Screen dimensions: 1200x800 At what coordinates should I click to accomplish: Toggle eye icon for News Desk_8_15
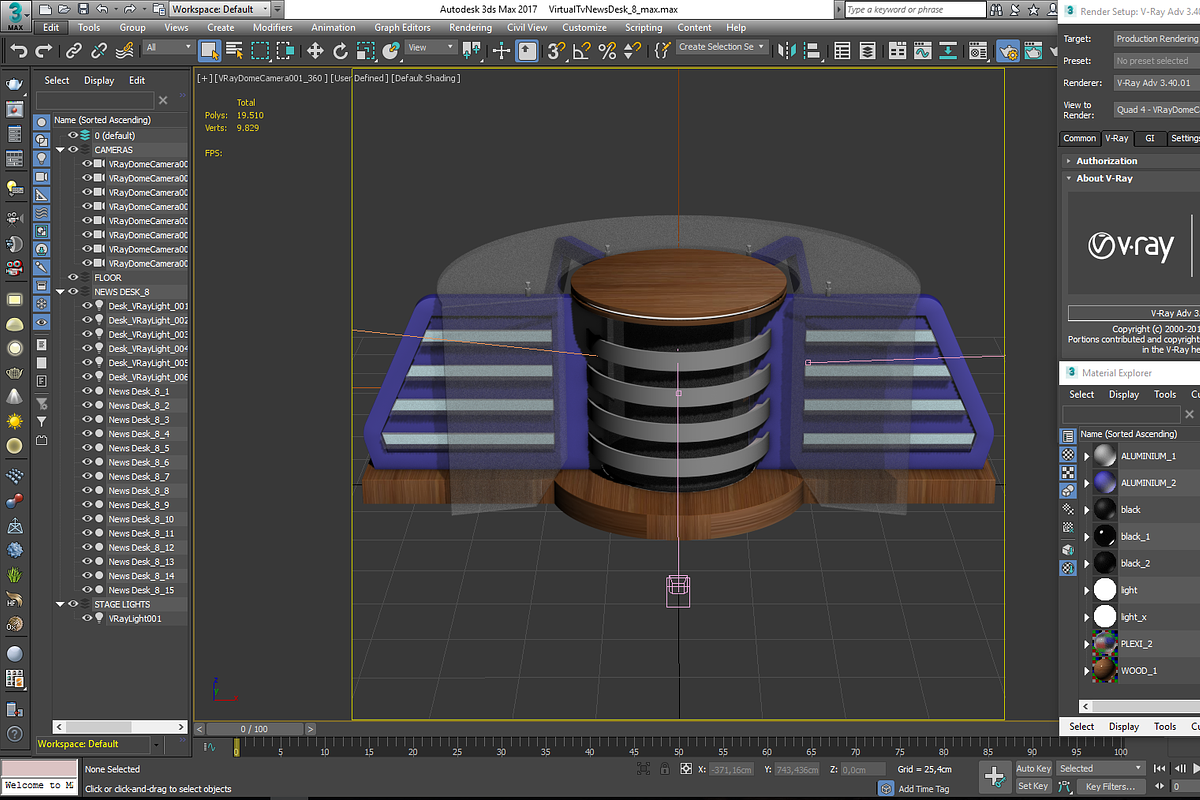(87, 590)
